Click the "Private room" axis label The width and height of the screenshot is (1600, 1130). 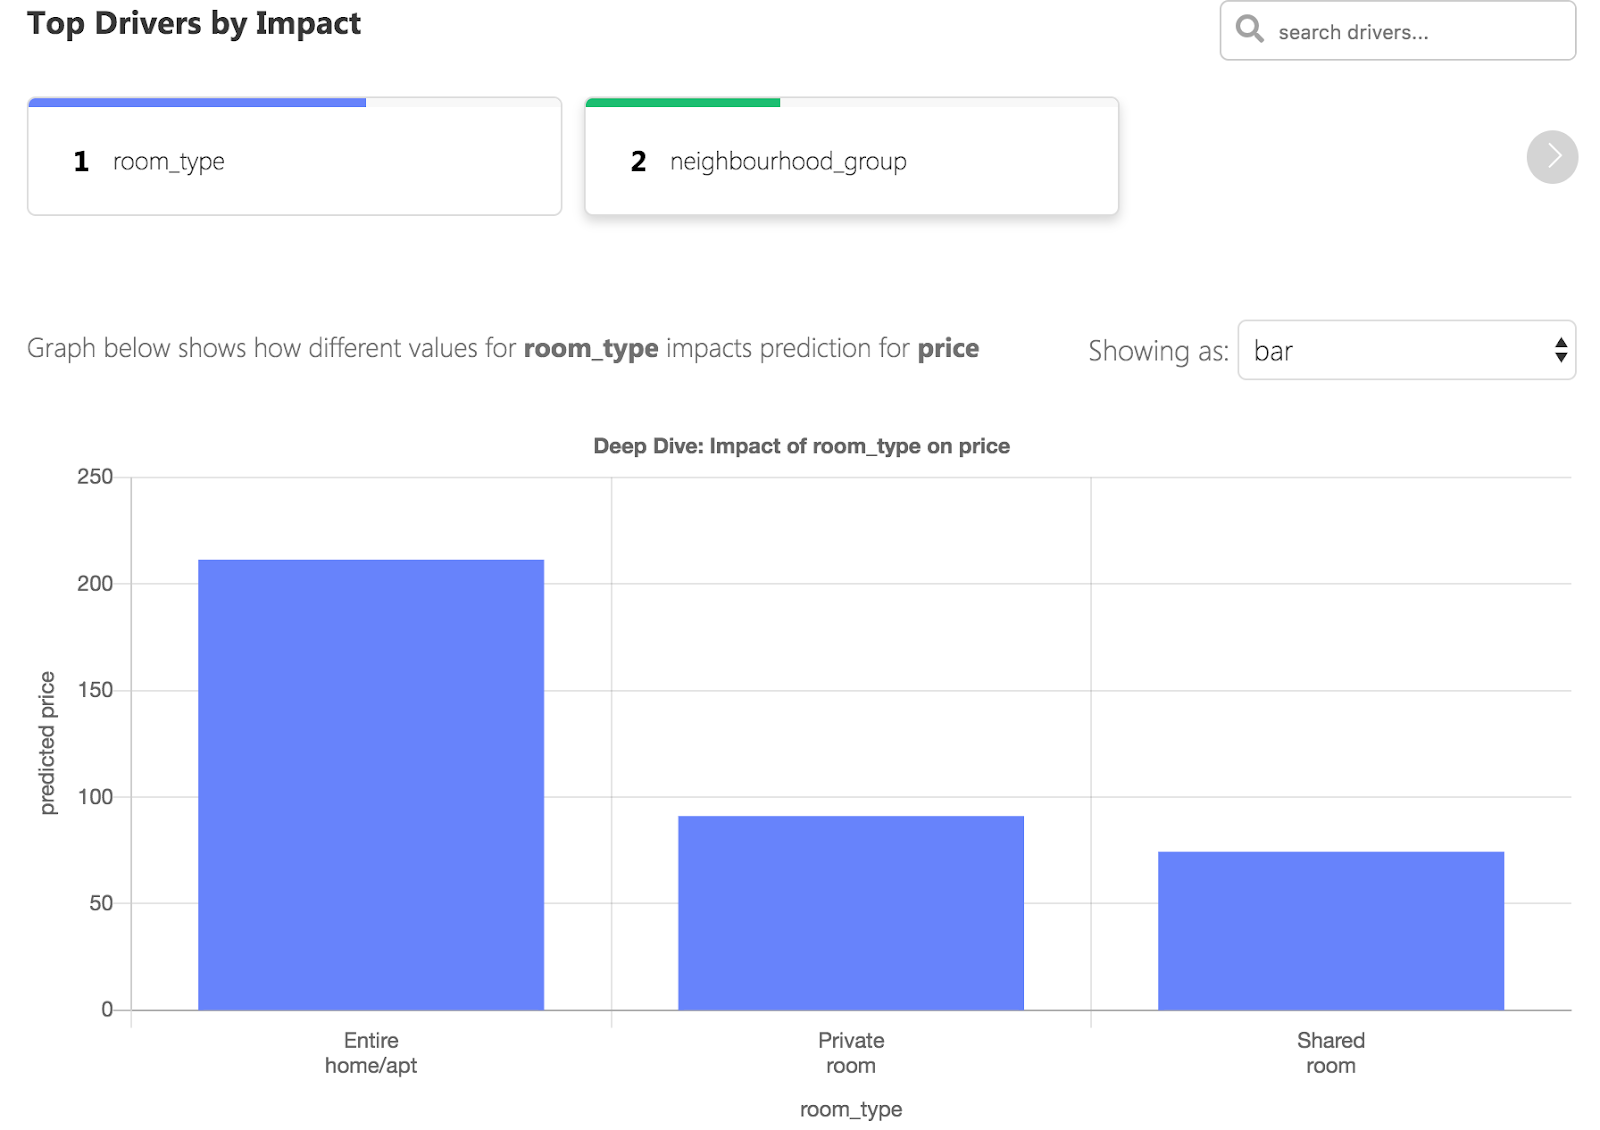(x=851, y=1053)
